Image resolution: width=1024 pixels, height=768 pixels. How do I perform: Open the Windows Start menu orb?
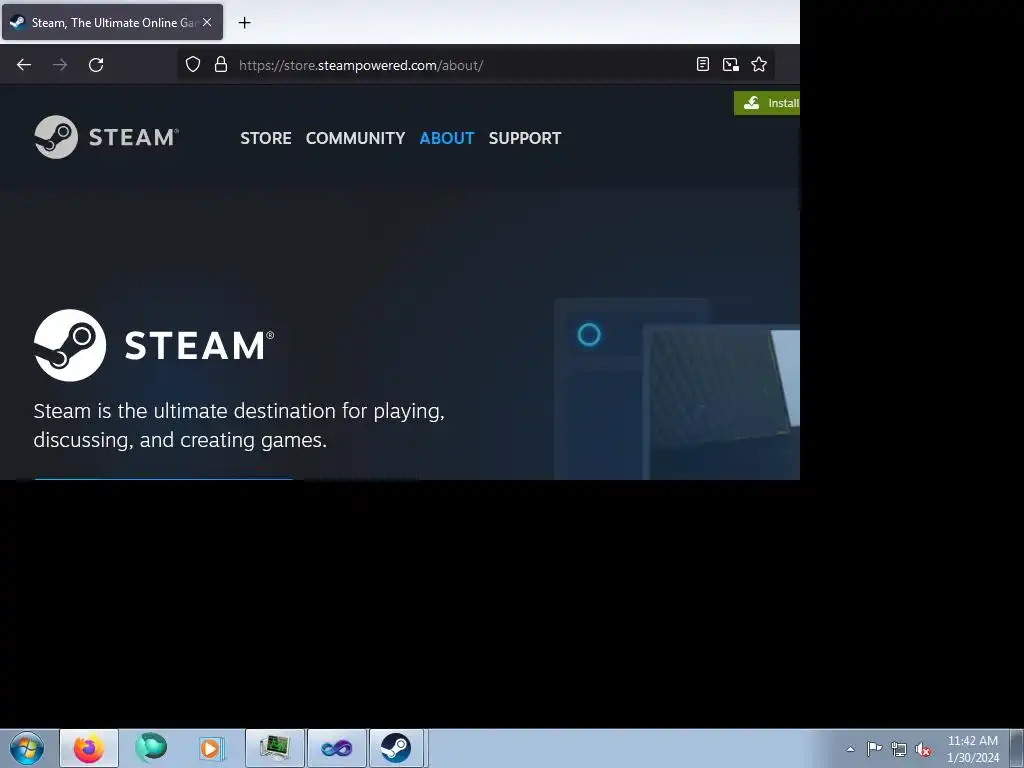[x=27, y=748]
